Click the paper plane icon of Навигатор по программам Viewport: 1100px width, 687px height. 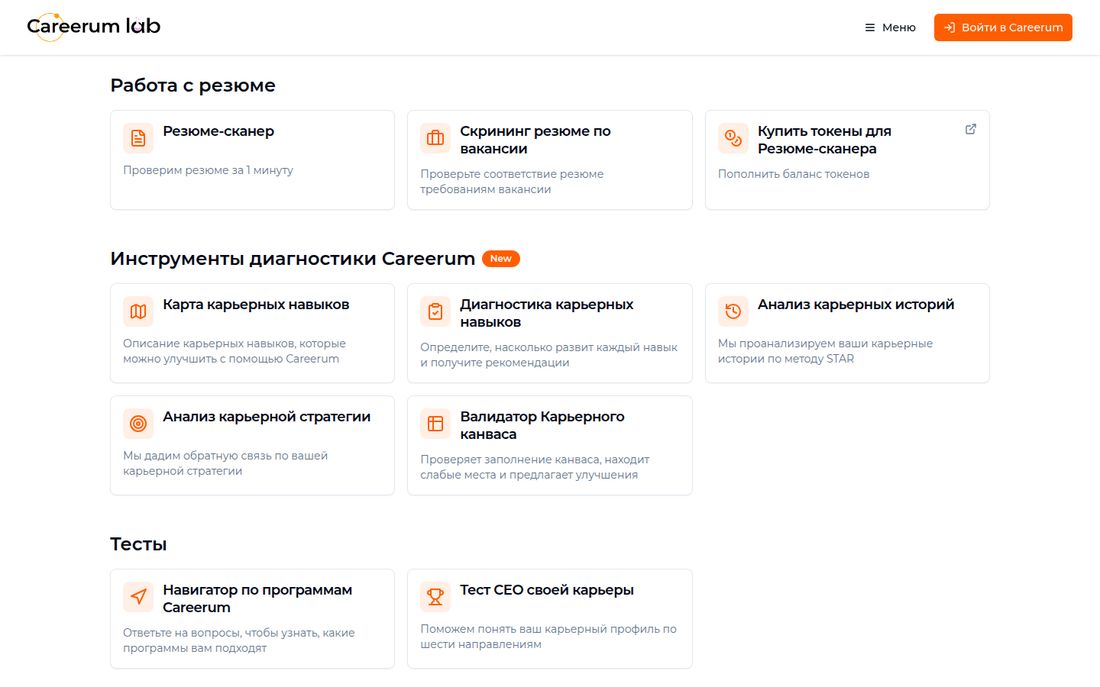138,597
